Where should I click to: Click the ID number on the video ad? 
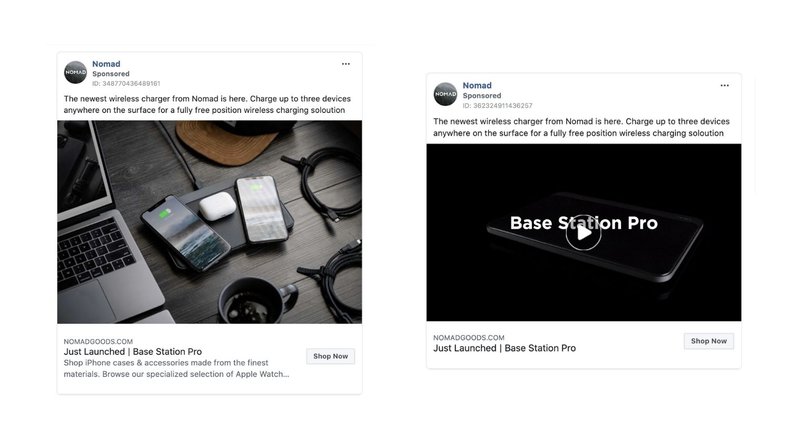pos(497,105)
